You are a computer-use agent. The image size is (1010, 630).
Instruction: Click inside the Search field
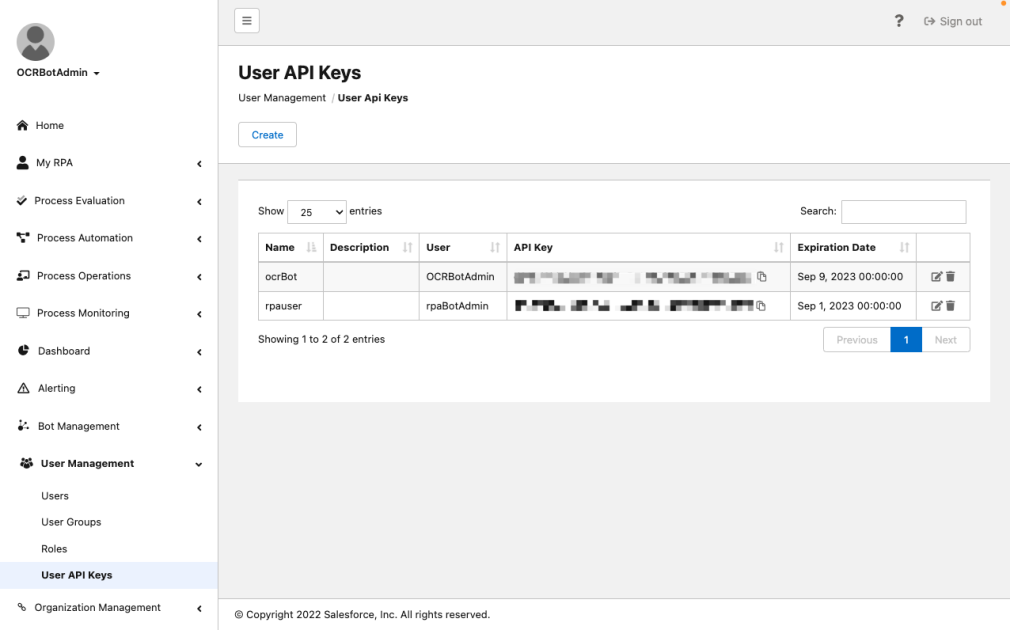pyautogui.click(x=904, y=211)
